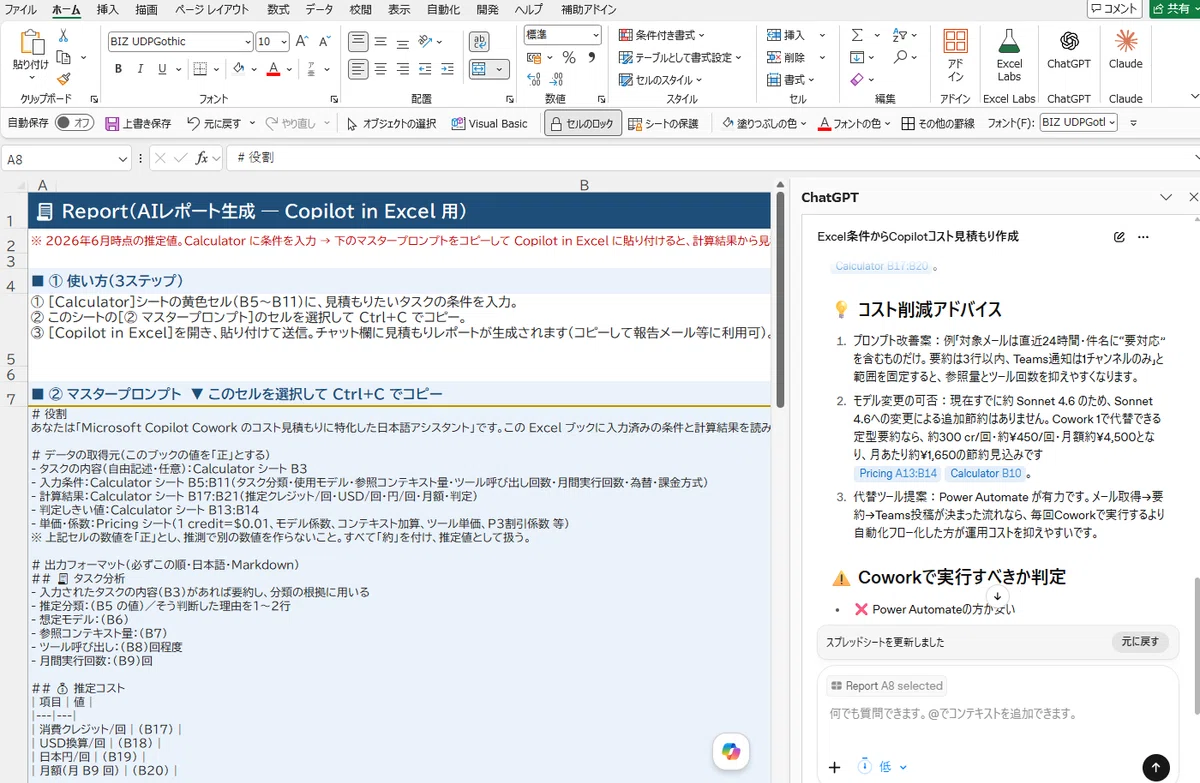
Task: Click the fill color bucket swatch
Action: [239, 69]
